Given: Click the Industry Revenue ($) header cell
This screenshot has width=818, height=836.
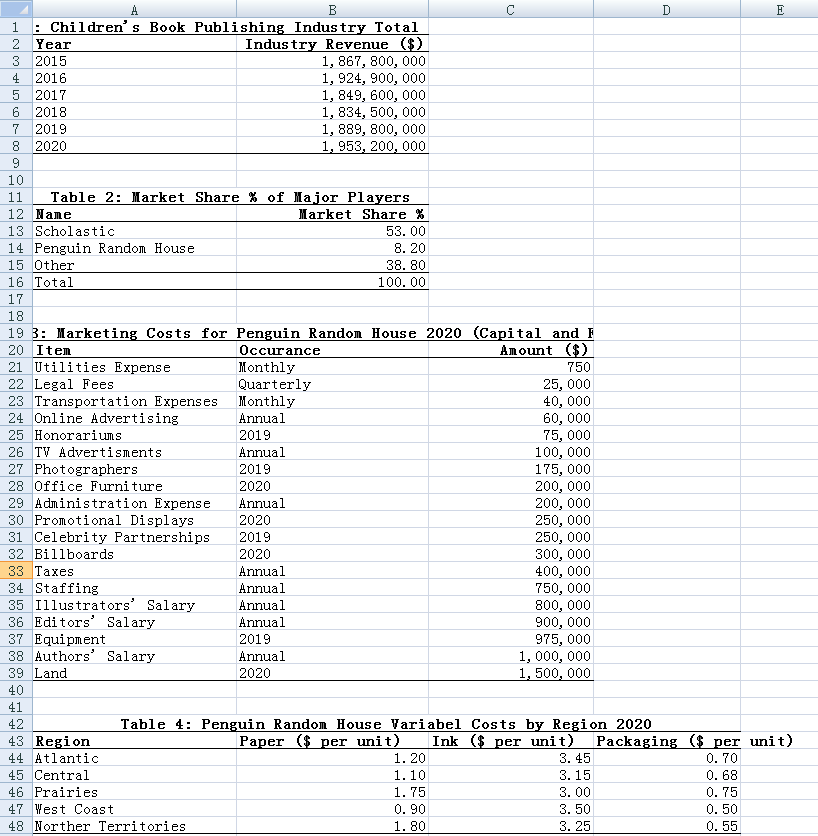Looking at the screenshot, I should (x=332, y=44).
